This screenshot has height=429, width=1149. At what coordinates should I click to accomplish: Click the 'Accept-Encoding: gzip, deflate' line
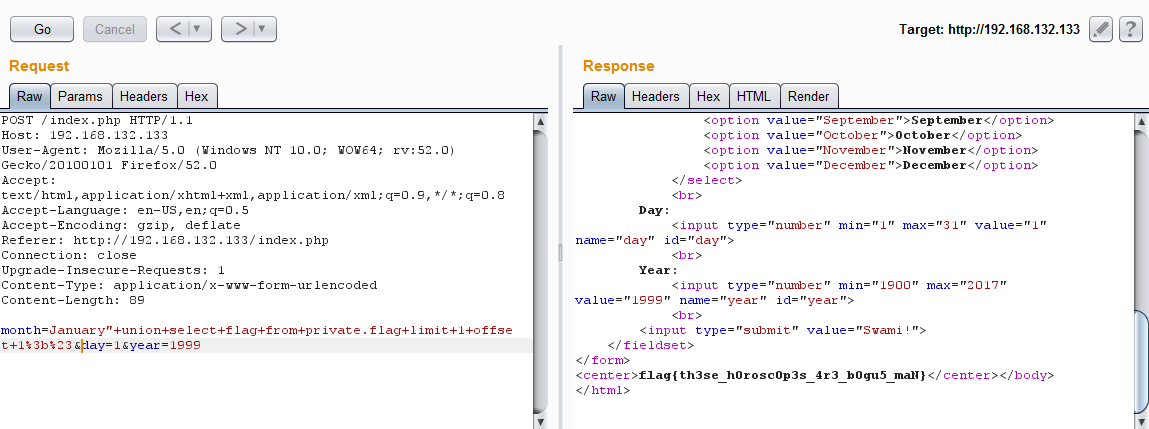click(x=121, y=225)
